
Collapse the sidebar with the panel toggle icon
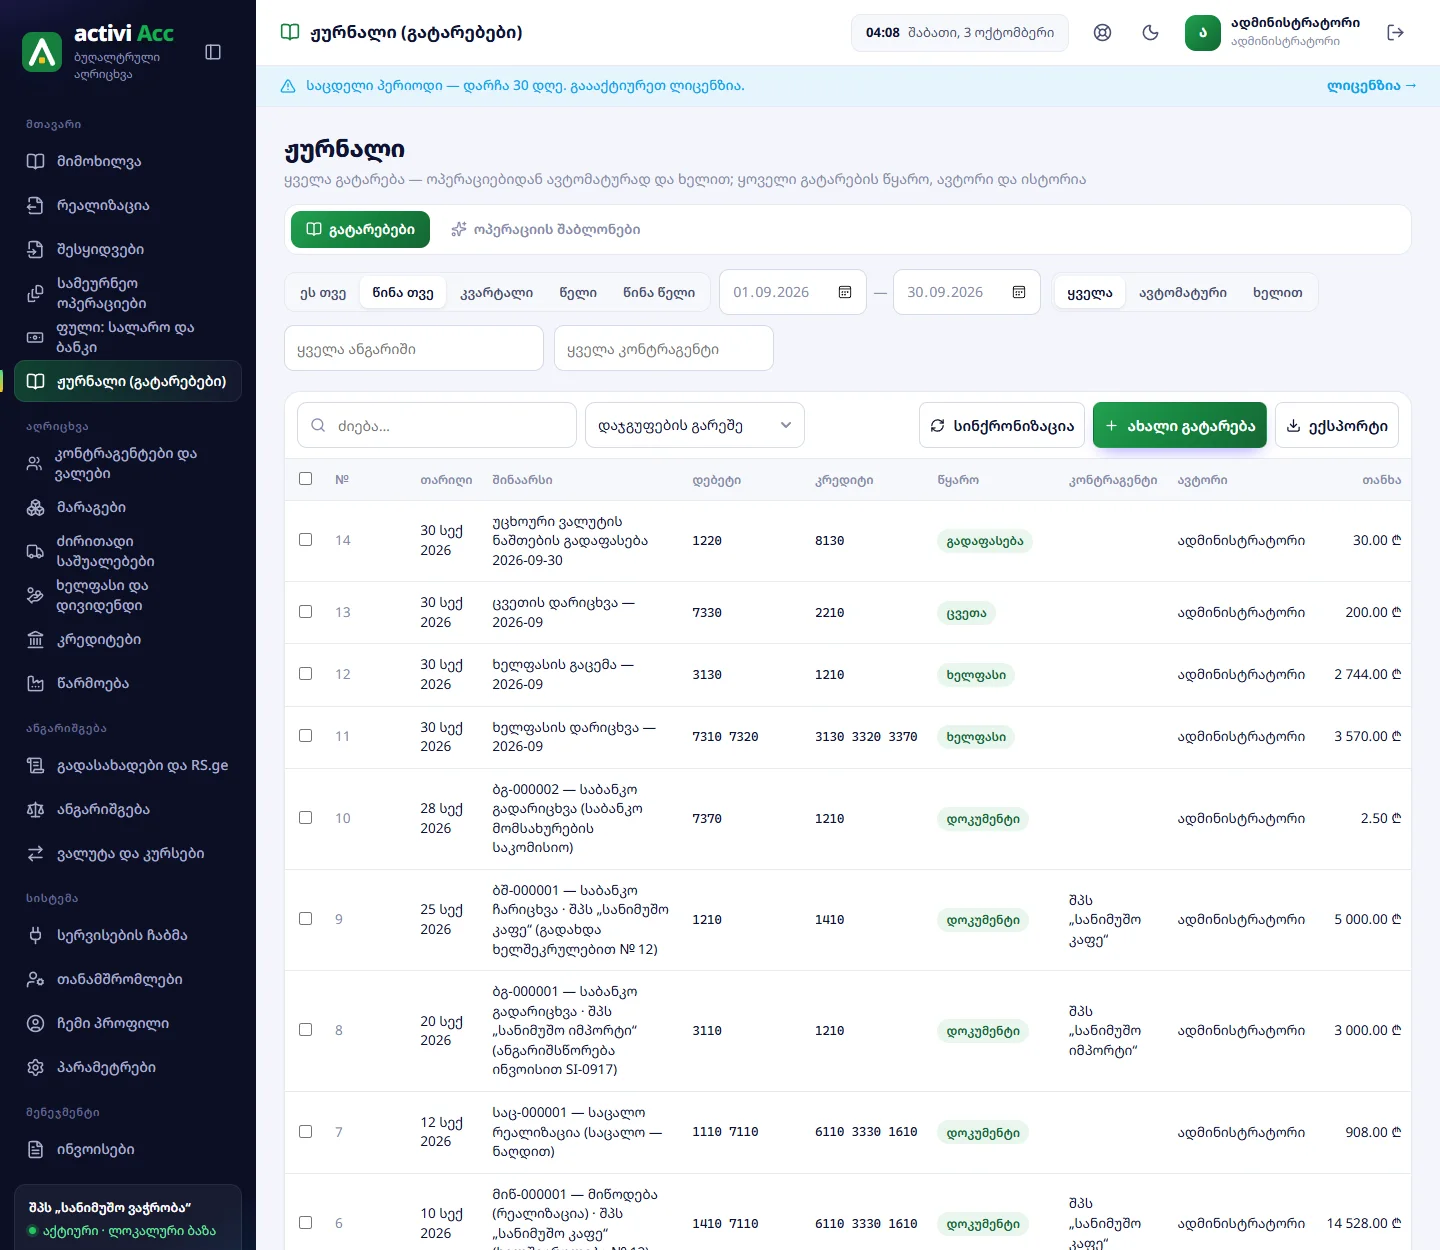[213, 52]
